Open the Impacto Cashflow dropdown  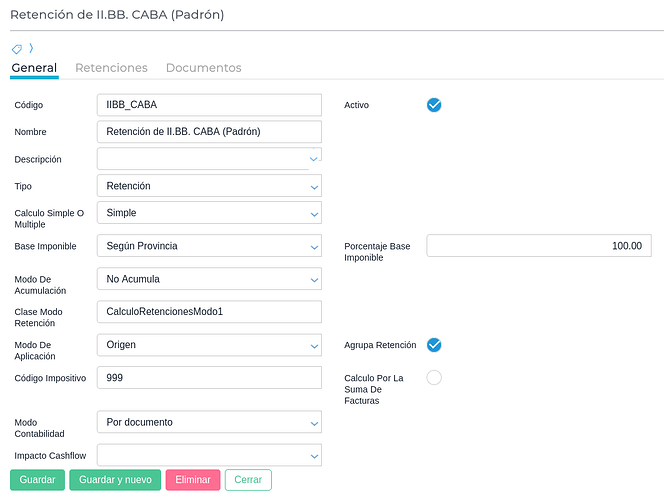click(x=209, y=455)
